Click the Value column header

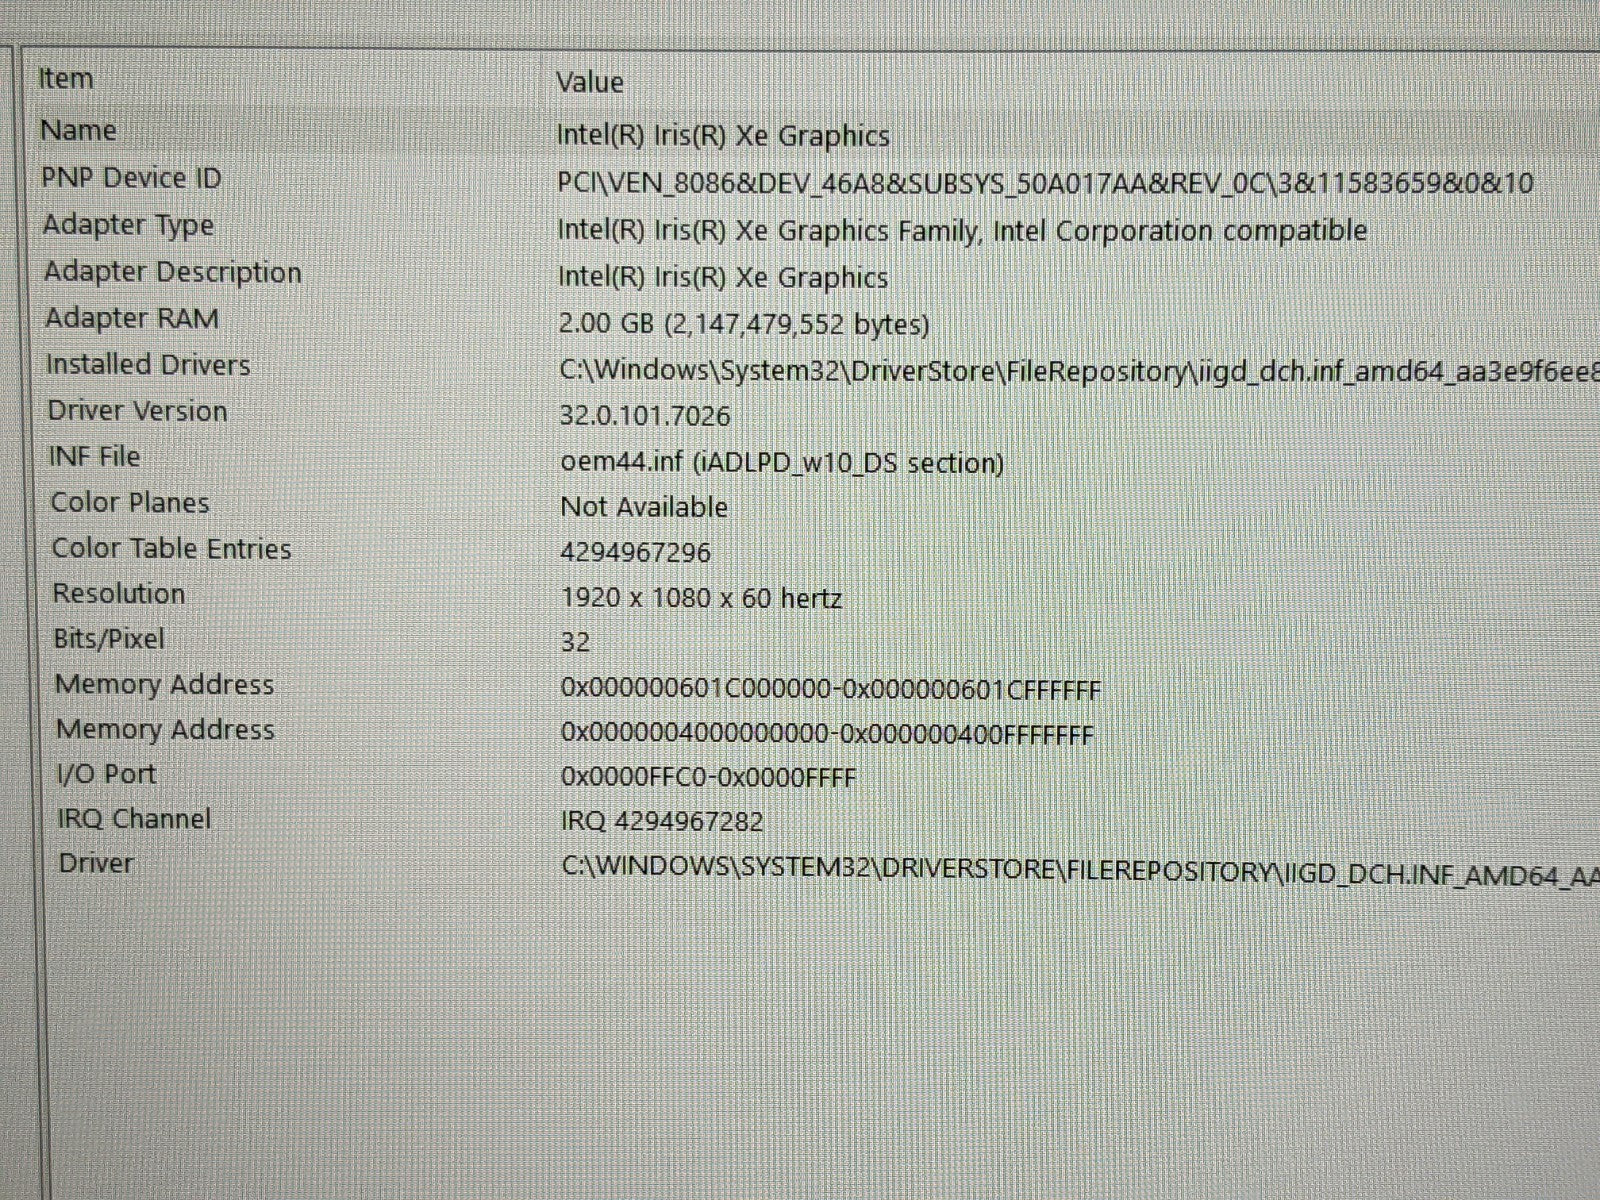[x=590, y=82]
